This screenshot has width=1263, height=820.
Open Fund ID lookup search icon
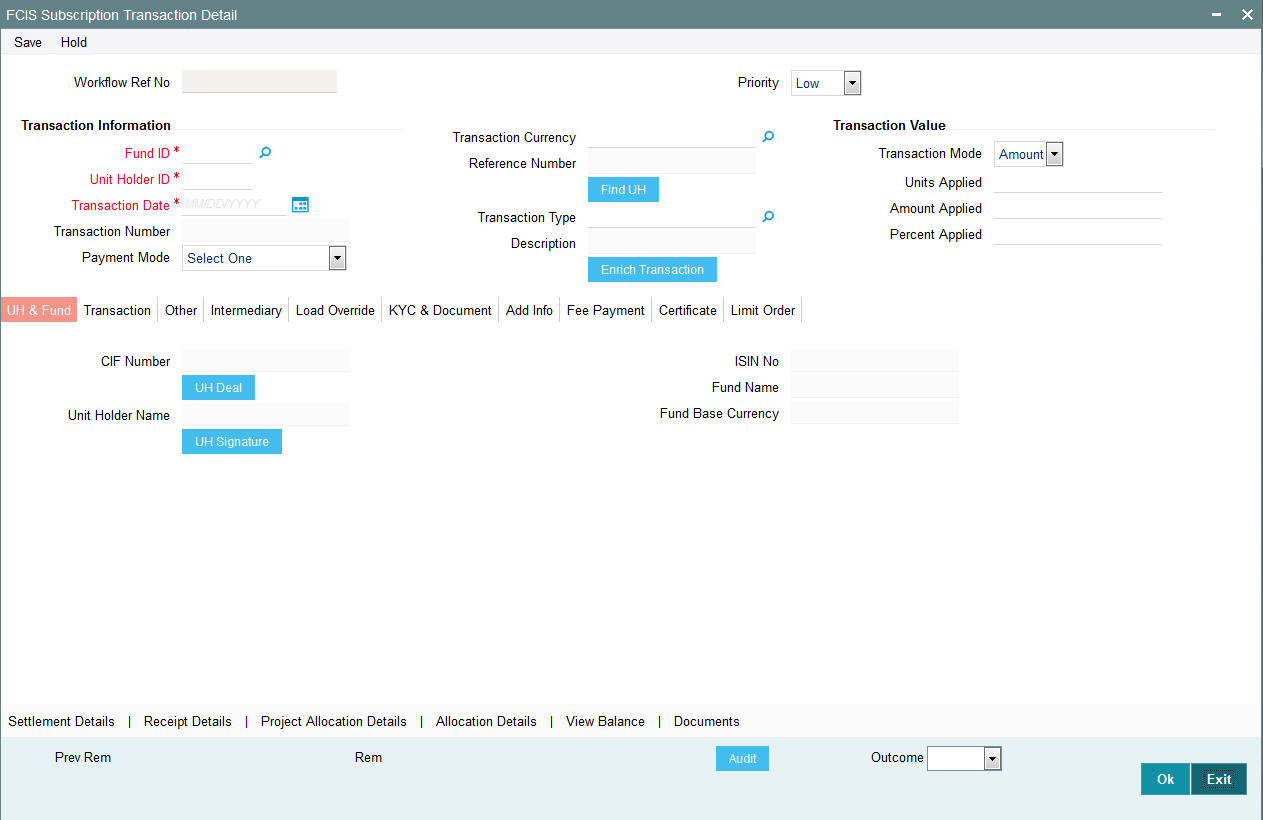265,153
